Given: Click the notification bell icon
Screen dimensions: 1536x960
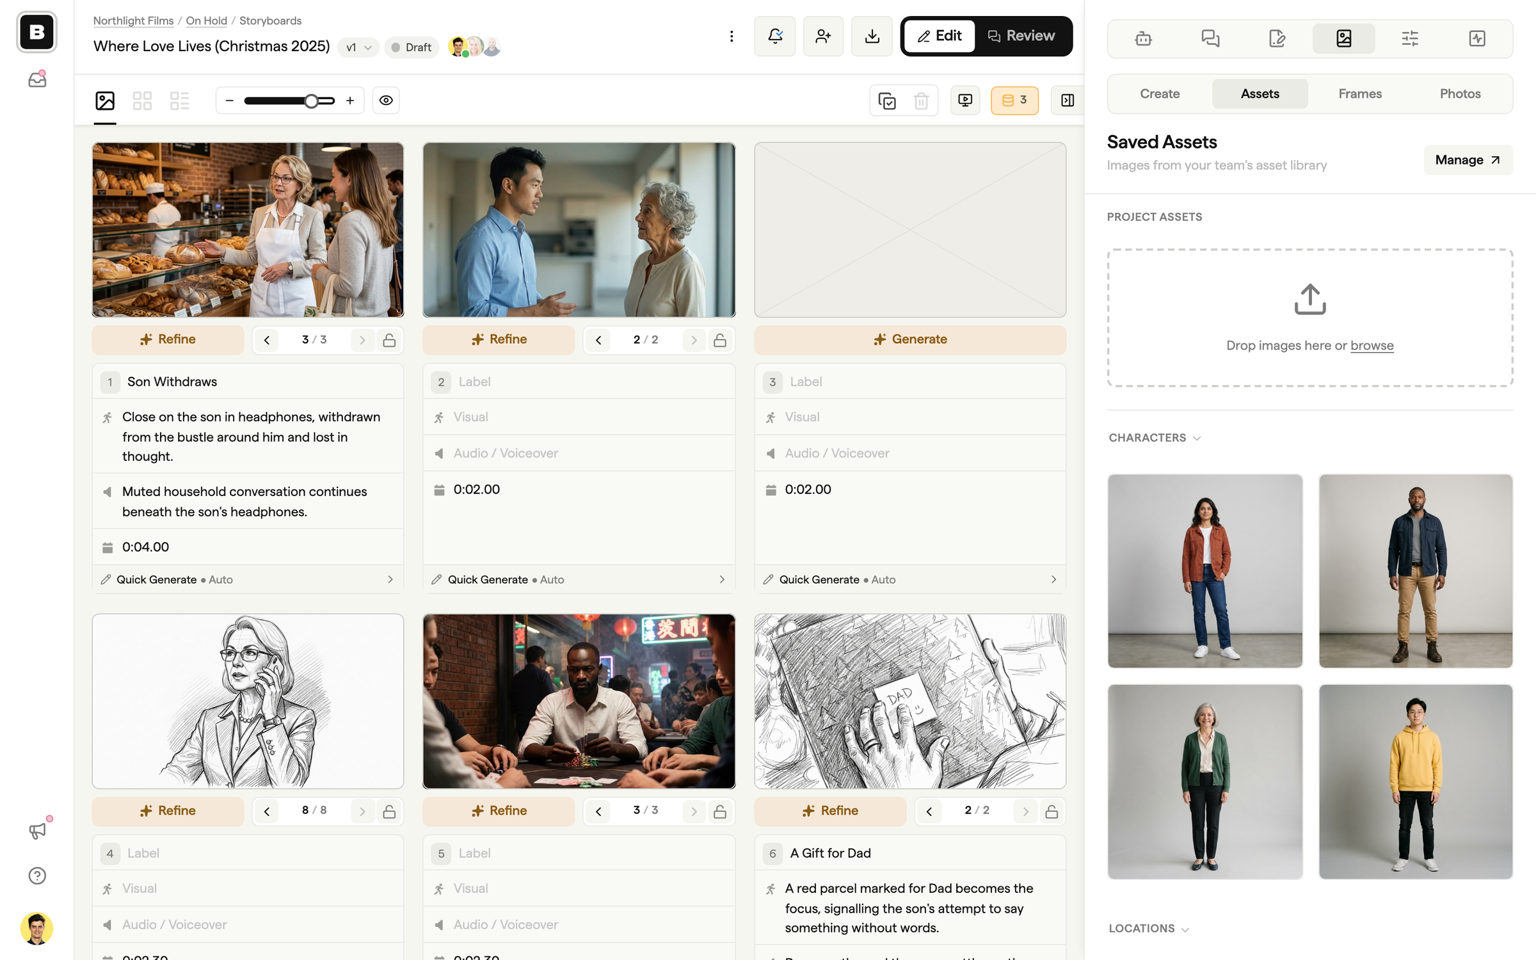Looking at the screenshot, I should [775, 36].
